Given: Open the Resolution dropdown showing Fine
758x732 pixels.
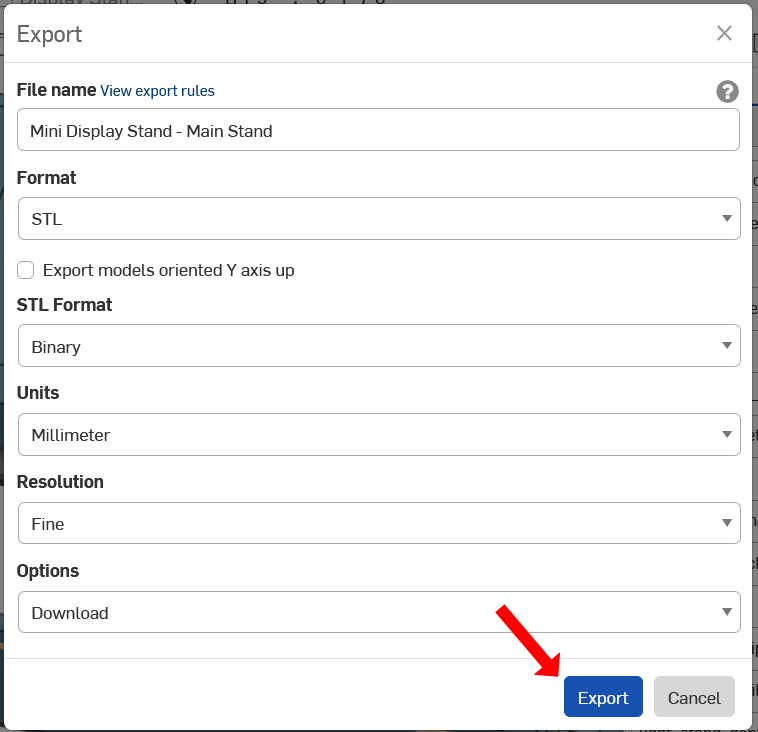Looking at the screenshot, I should [x=379, y=523].
